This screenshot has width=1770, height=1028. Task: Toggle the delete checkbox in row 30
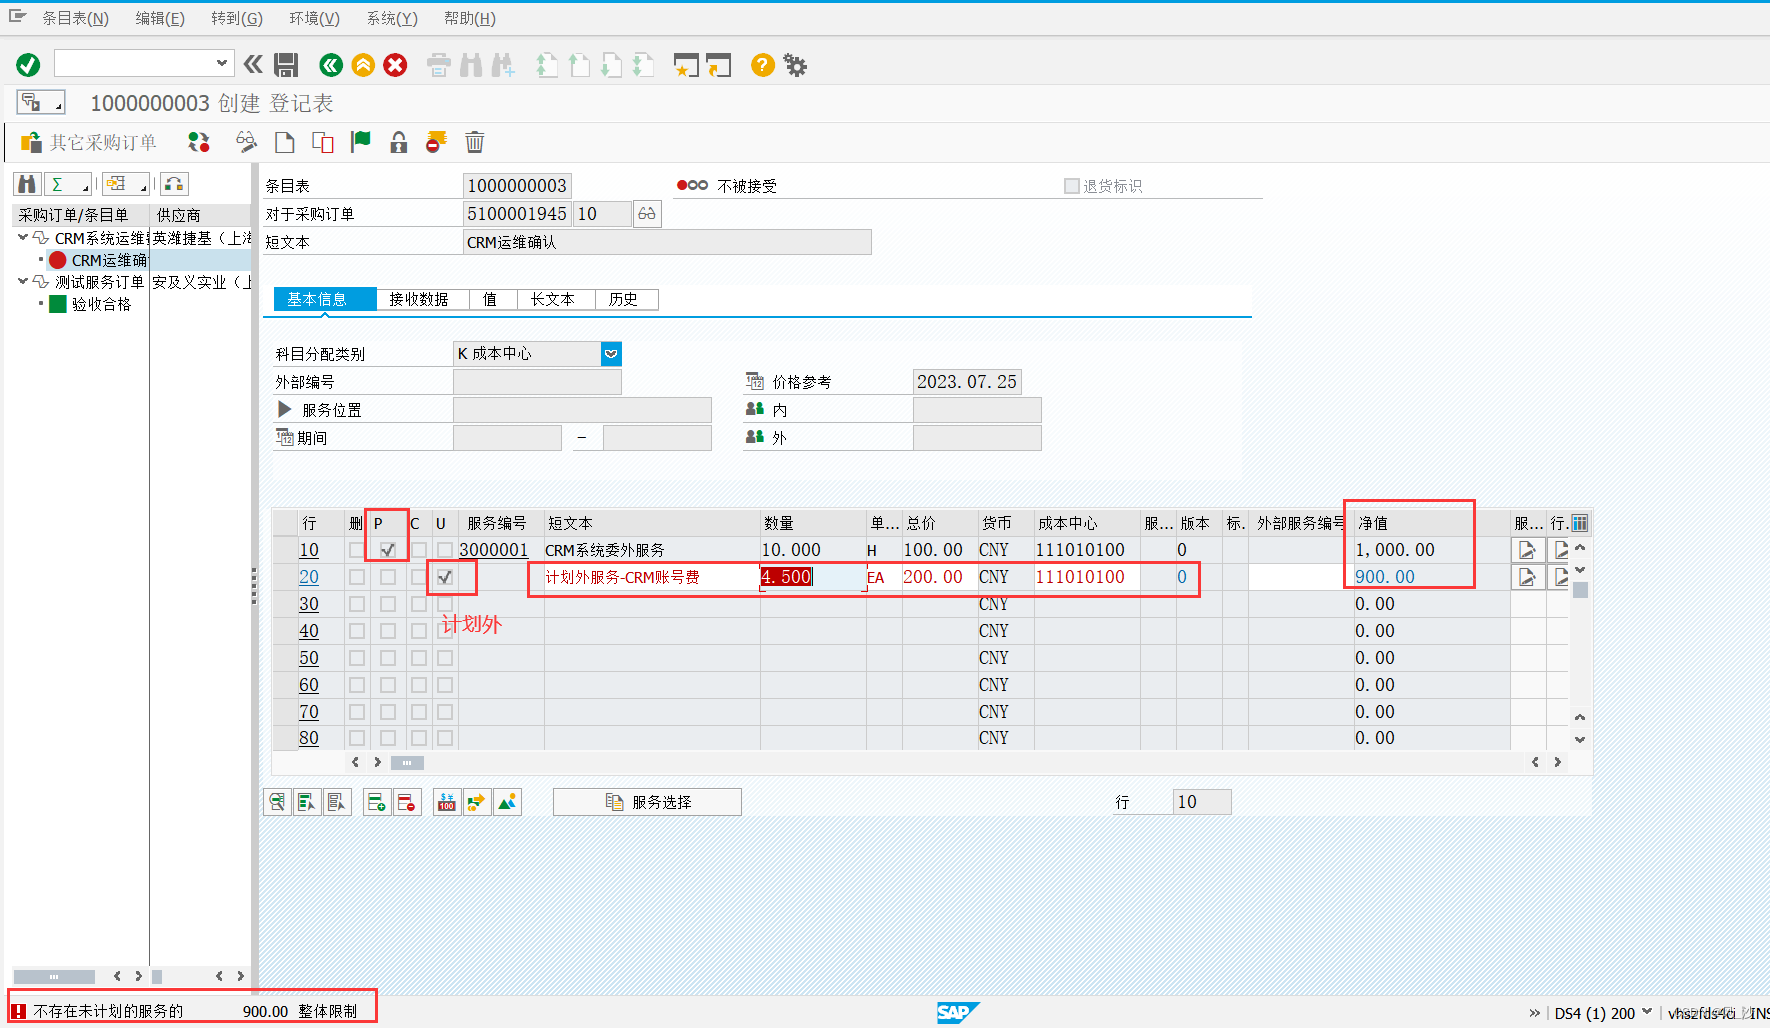pos(357,604)
